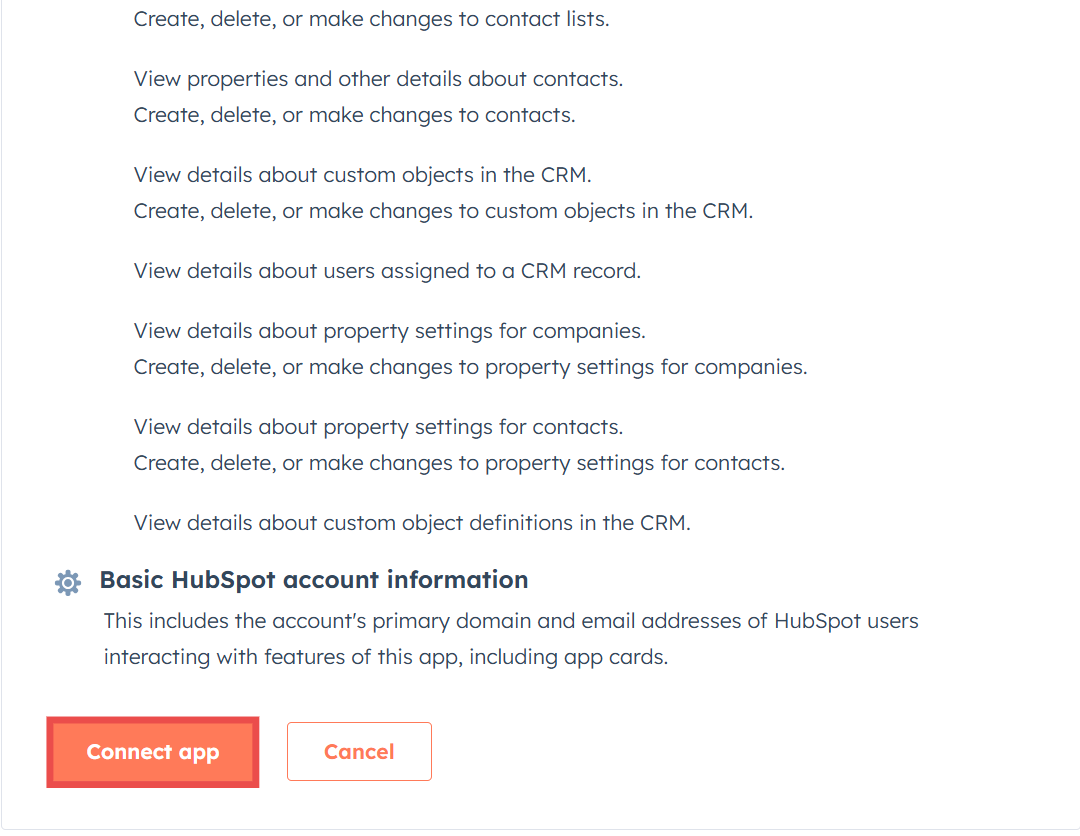Select "Create, delete, or make changes to contacts" line
Viewport: 1080px width, 836px height.
coord(354,115)
